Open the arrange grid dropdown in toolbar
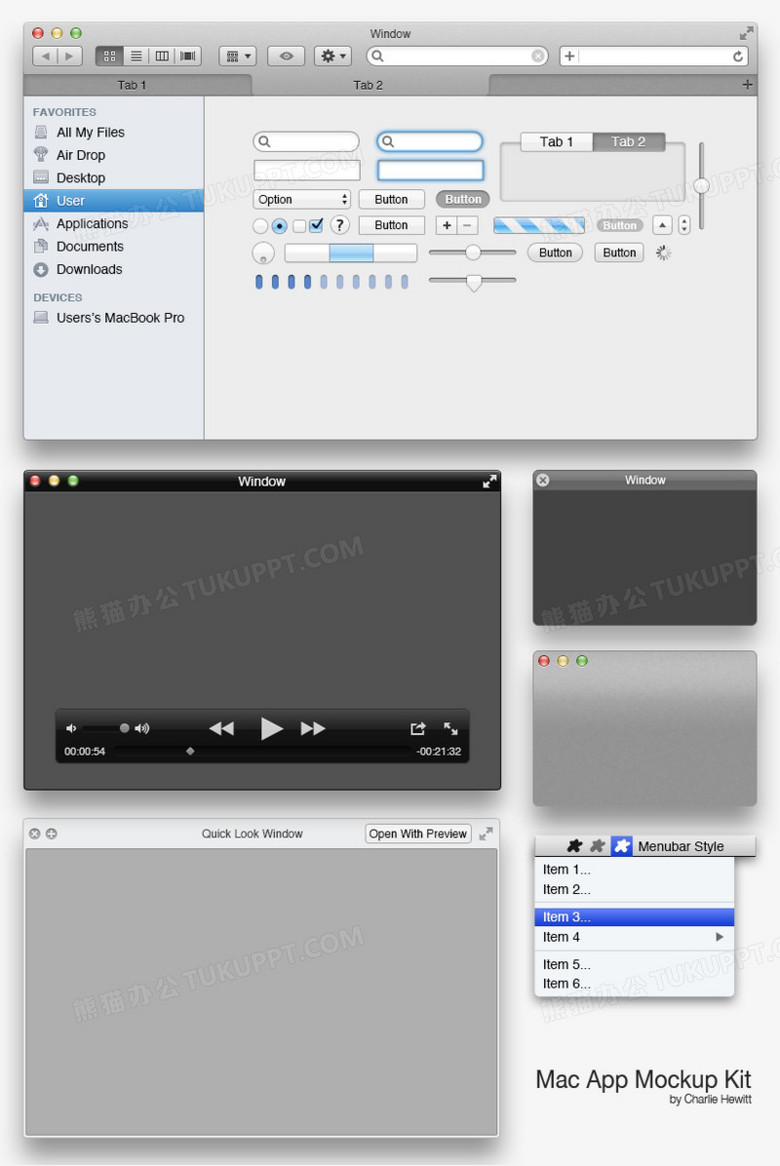 pyautogui.click(x=238, y=57)
